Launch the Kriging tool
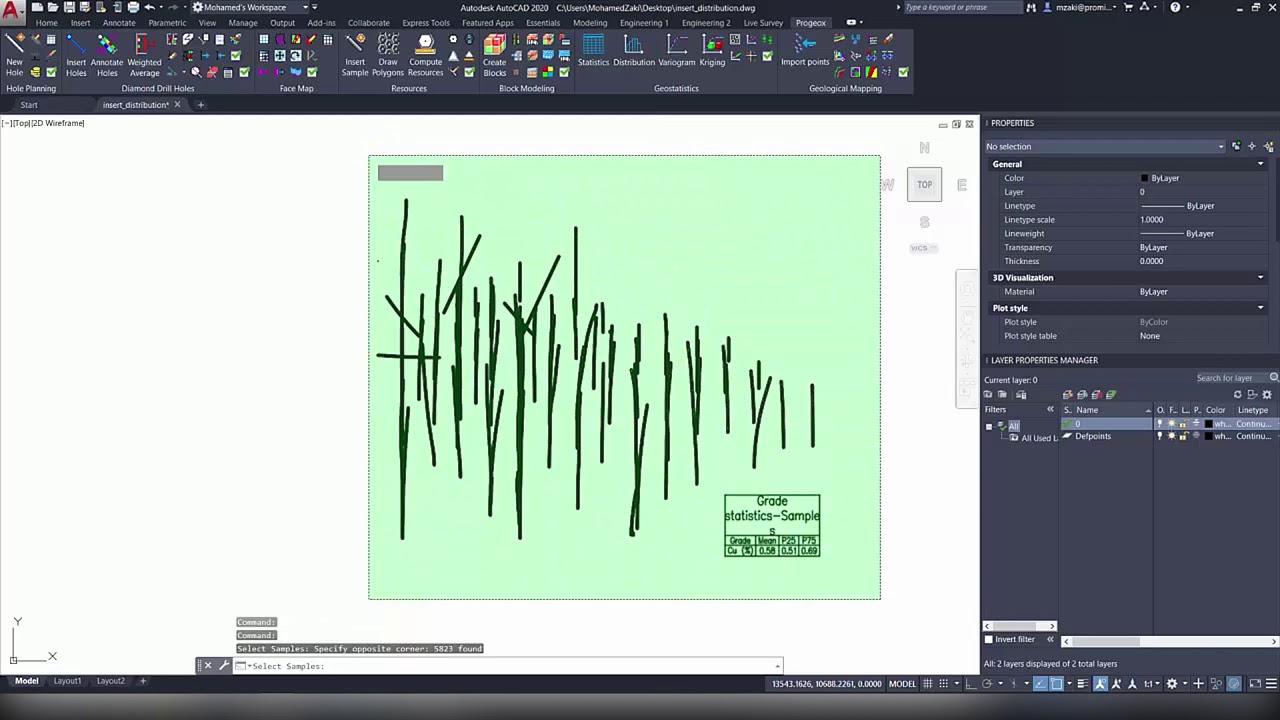This screenshot has height=720, width=1280. point(712,51)
